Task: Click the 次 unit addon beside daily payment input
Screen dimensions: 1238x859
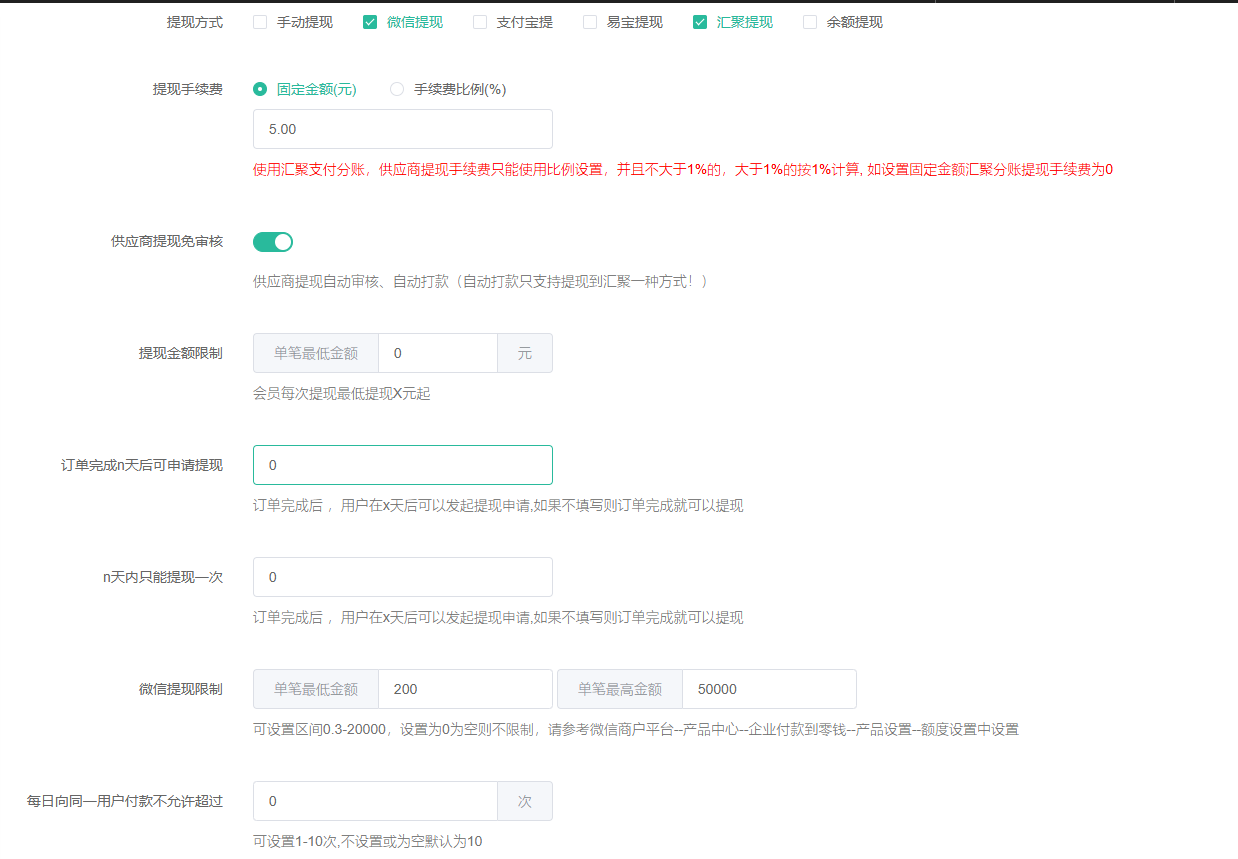Action: [x=525, y=801]
